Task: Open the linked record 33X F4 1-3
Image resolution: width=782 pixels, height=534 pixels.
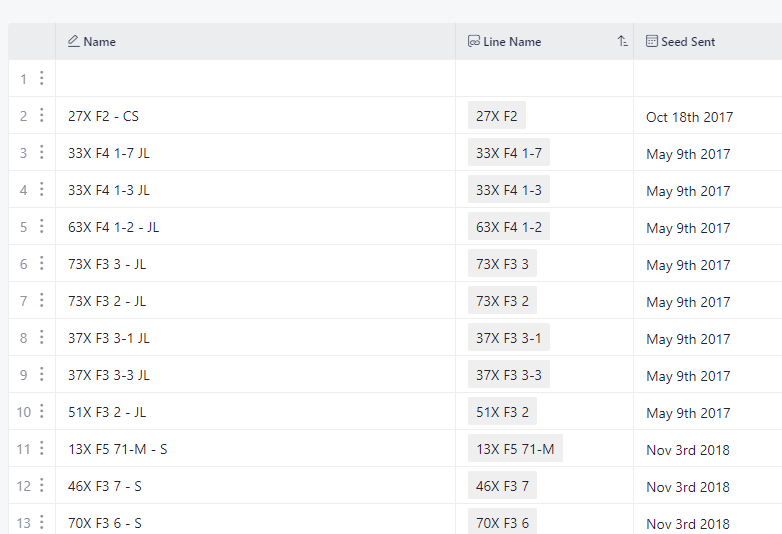Action: [x=509, y=189]
